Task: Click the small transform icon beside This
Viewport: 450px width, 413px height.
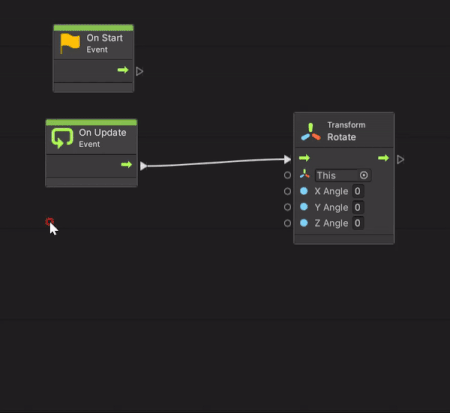Action: (x=304, y=174)
